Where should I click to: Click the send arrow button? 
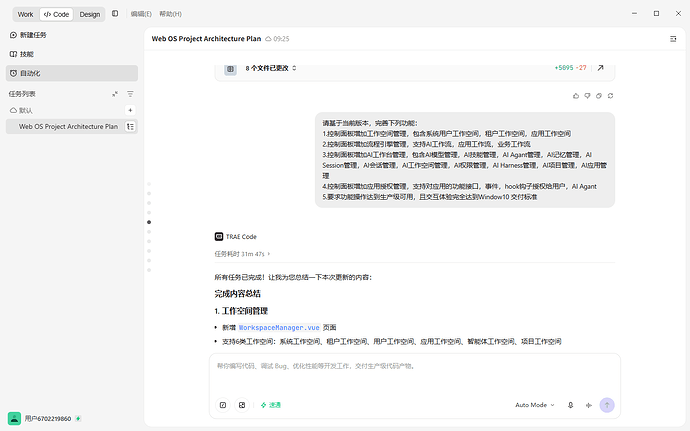click(607, 405)
